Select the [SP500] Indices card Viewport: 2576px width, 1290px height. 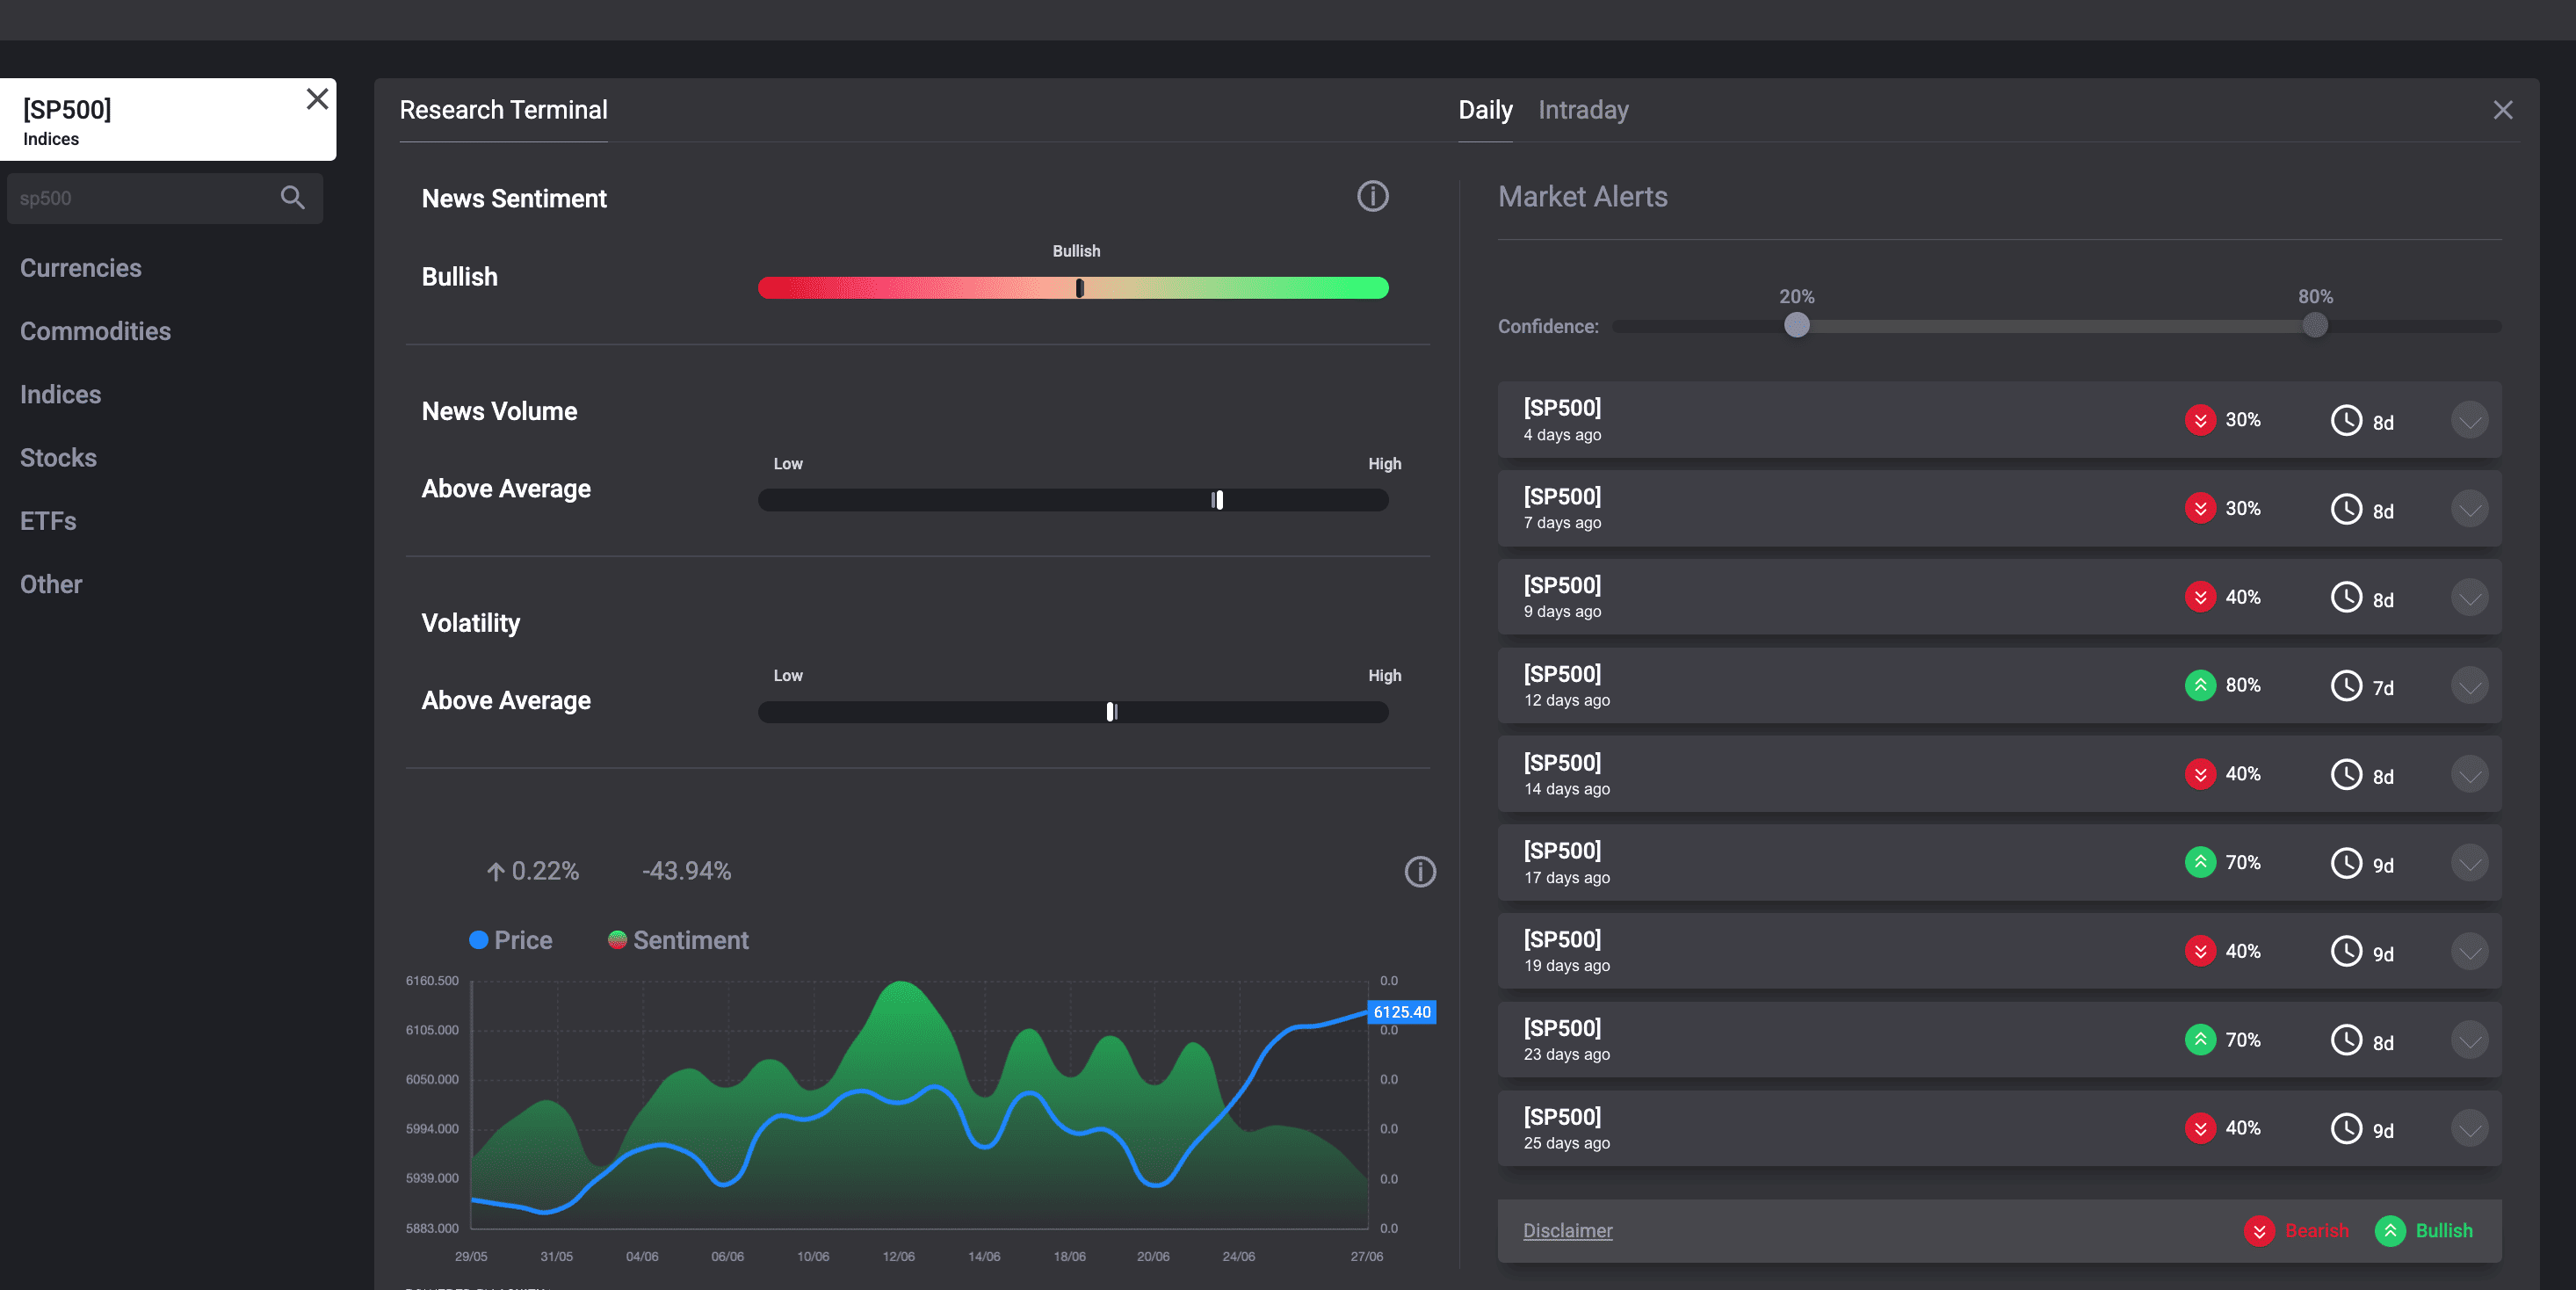point(168,120)
